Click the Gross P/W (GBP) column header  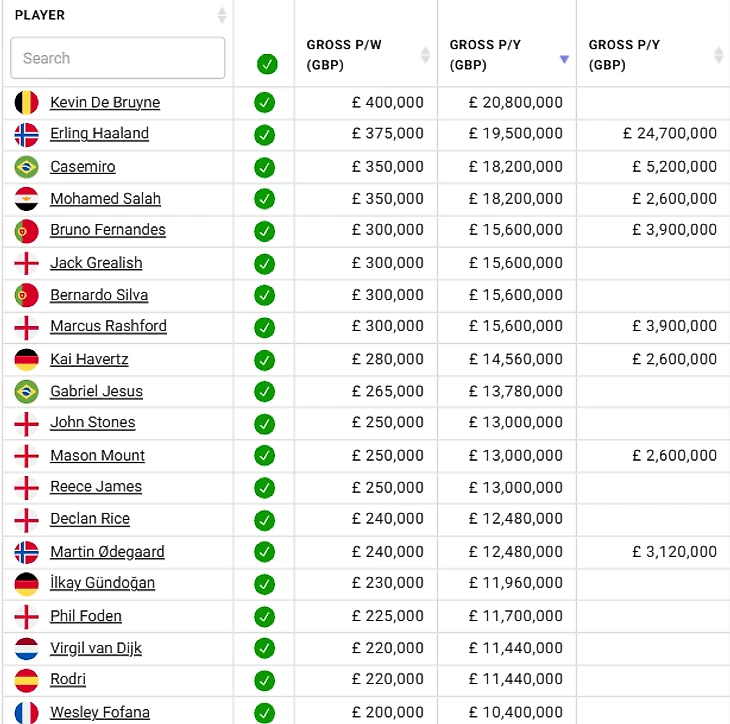pos(344,54)
